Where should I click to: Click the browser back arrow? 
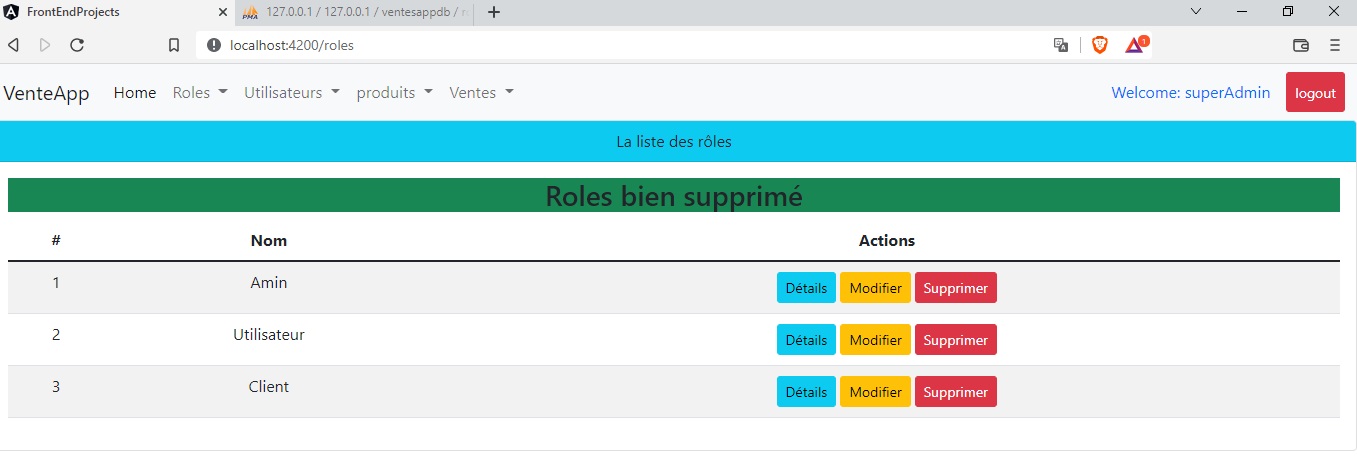[x=14, y=45]
